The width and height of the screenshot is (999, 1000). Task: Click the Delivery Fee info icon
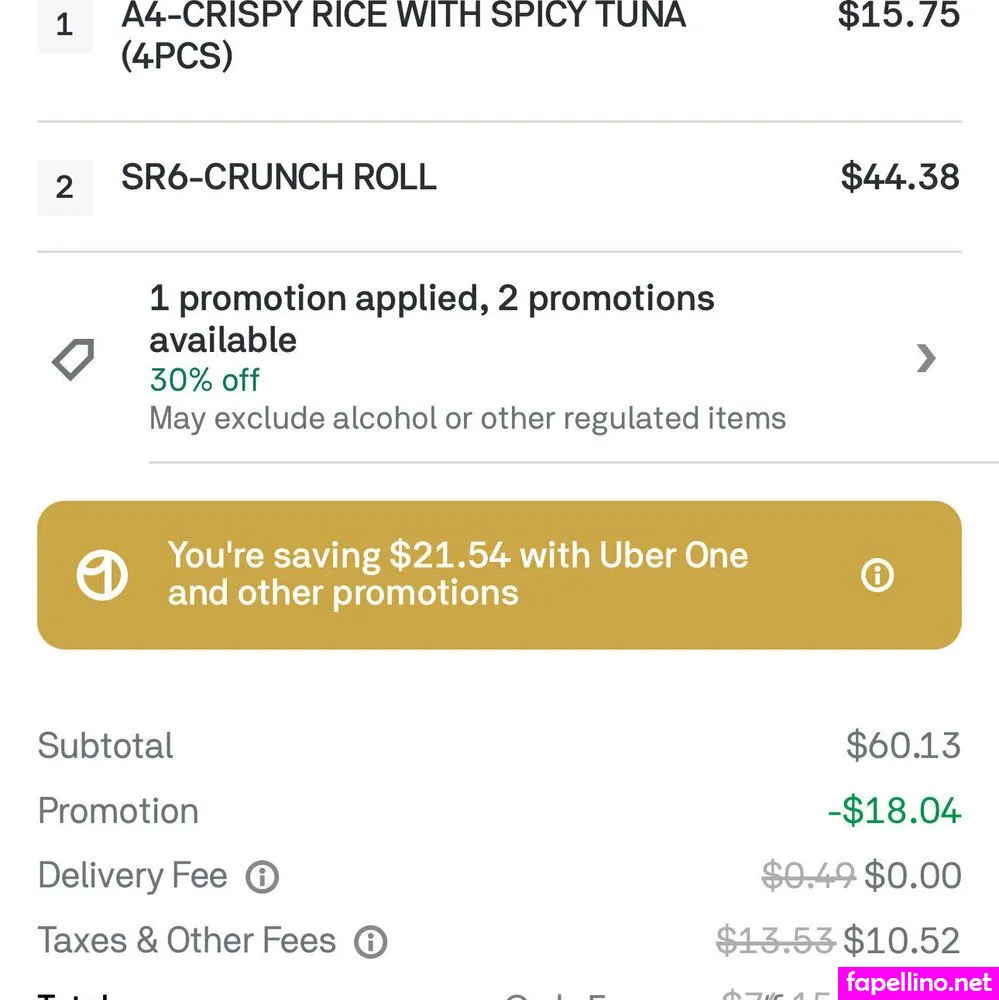(262, 877)
